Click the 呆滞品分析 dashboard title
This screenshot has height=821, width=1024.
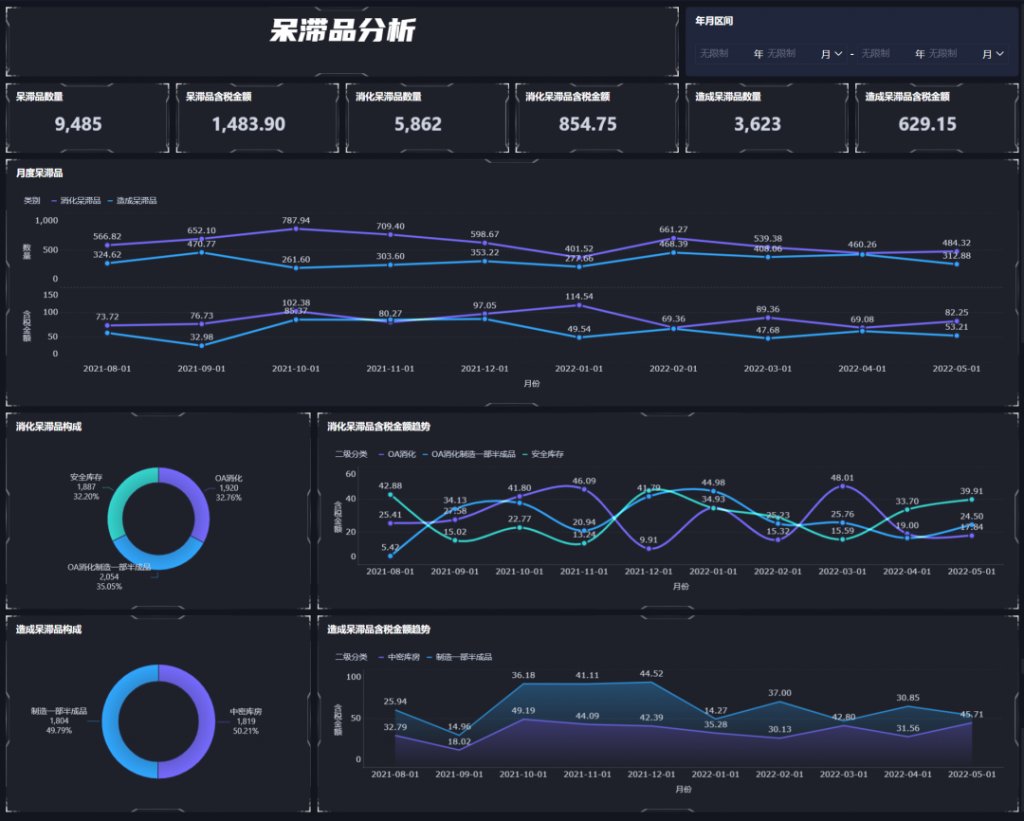(342, 31)
